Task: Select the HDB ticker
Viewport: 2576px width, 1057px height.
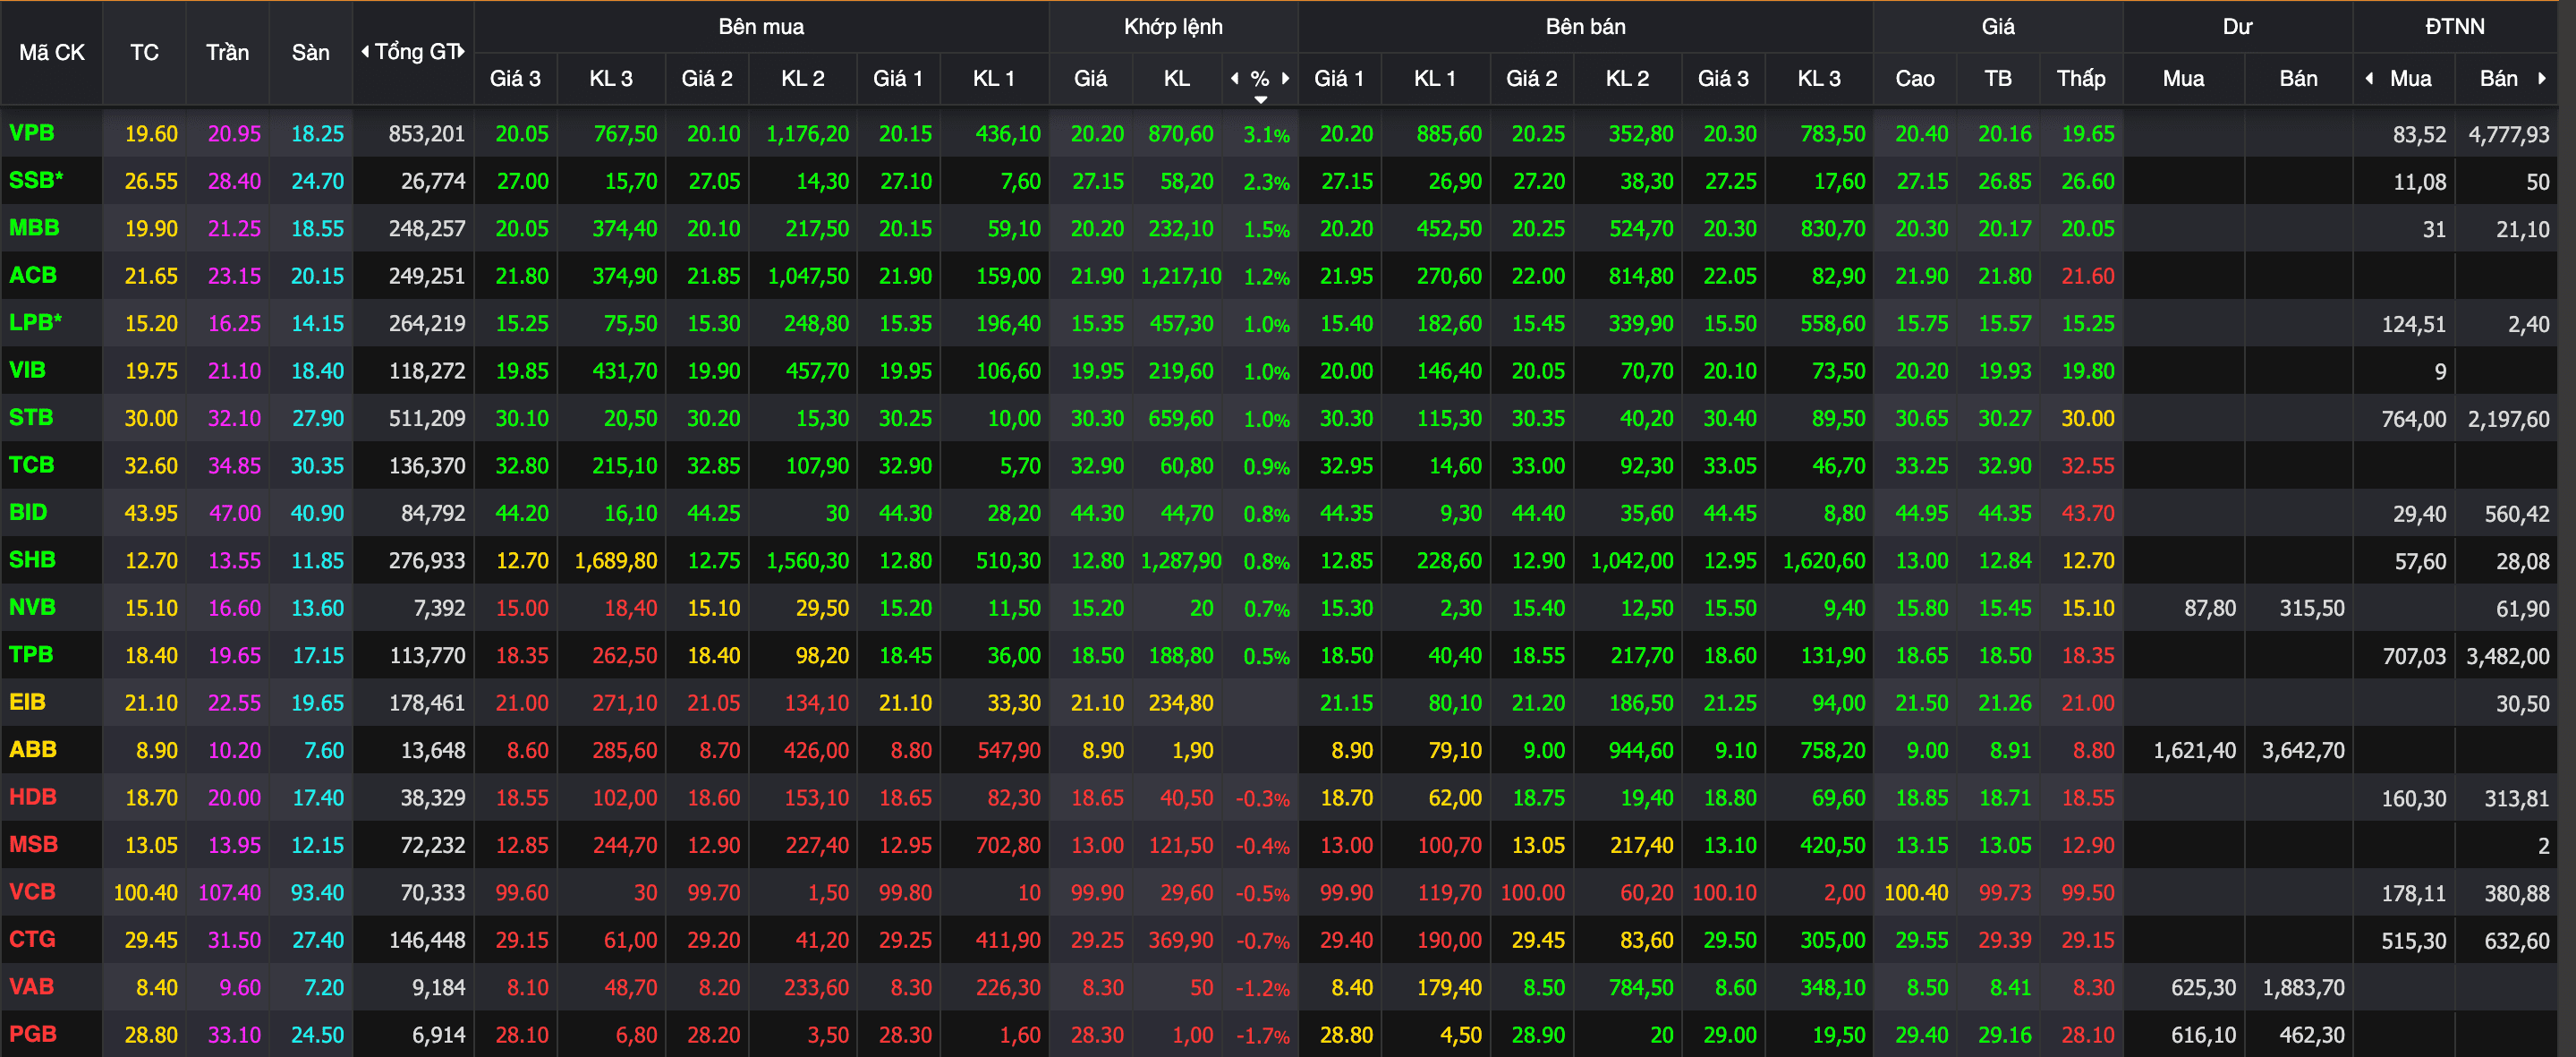Action: point(32,797)
